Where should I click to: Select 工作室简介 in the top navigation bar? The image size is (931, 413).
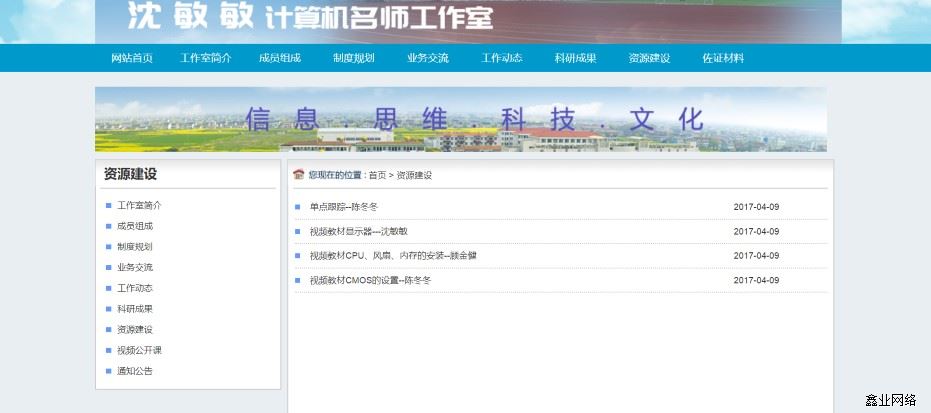(206, 58)
